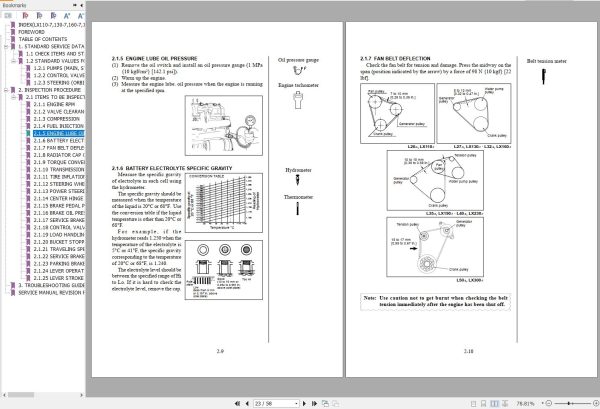Click the second bookmark toolbar icon

coord(39,16)
